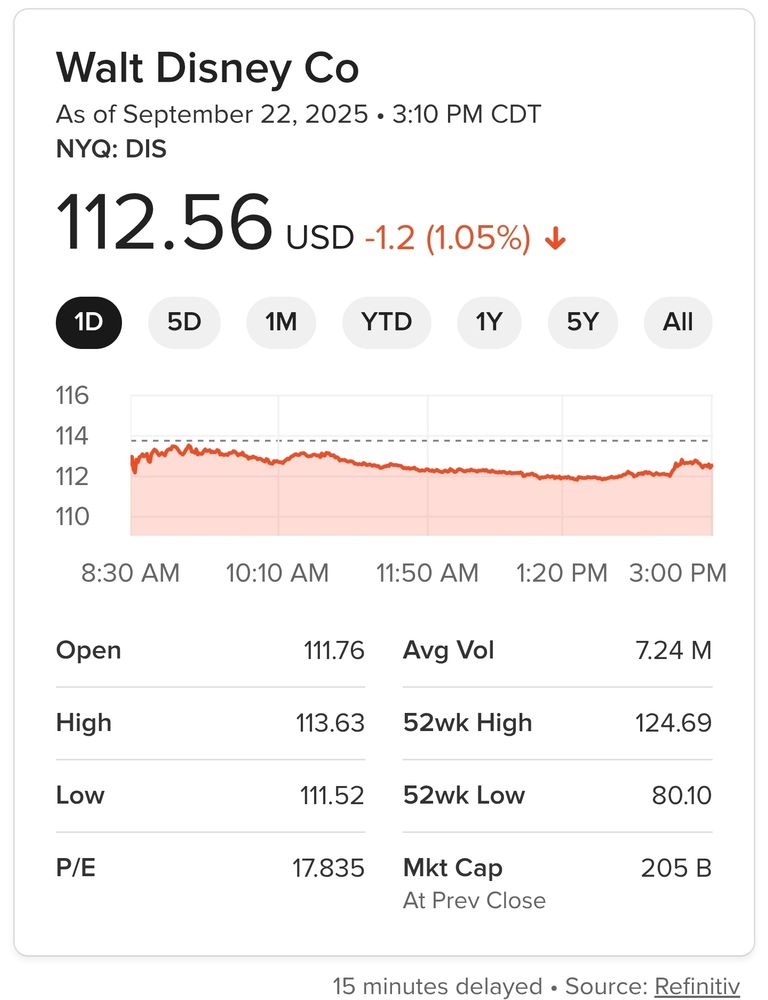Select the 5Y chart range

(x=583, y=322)
